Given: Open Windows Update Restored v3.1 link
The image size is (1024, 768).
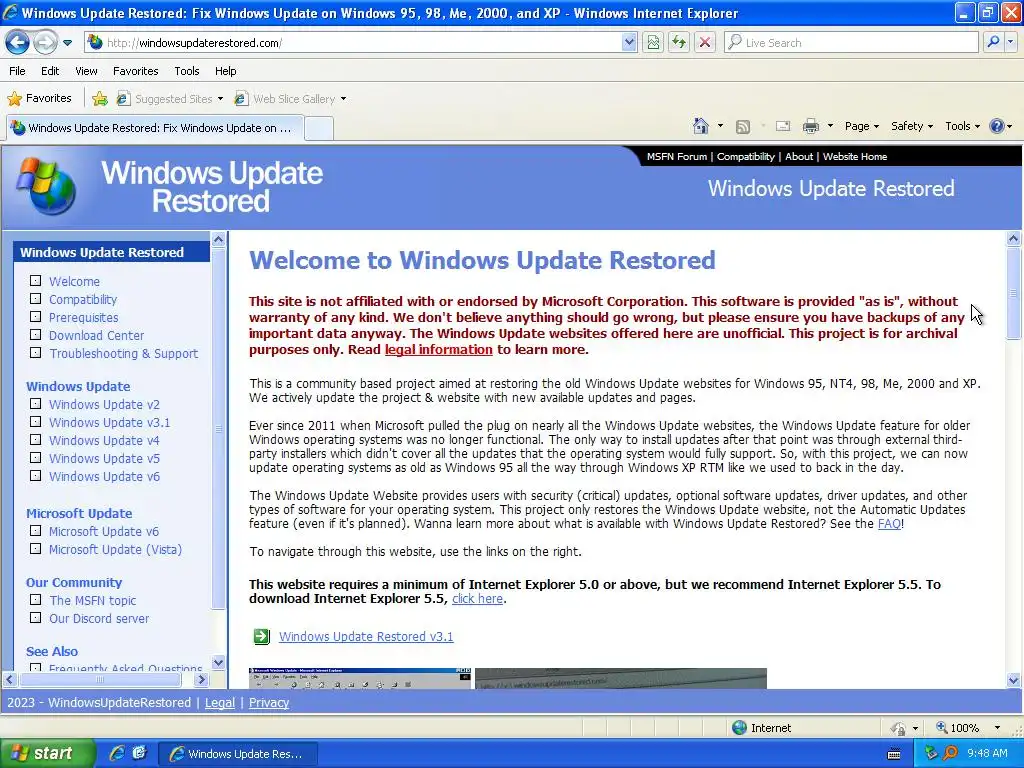Looking at the screenshot, I should 366,637.
